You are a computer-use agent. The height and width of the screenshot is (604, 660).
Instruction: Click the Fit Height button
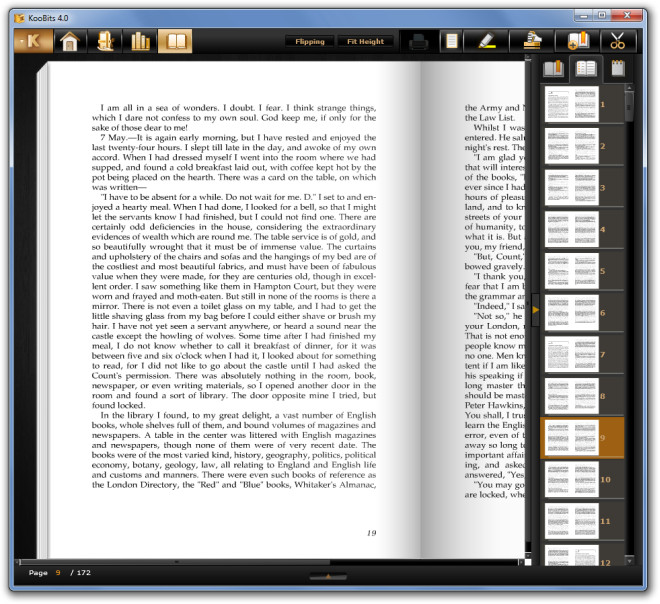point(365,41)
